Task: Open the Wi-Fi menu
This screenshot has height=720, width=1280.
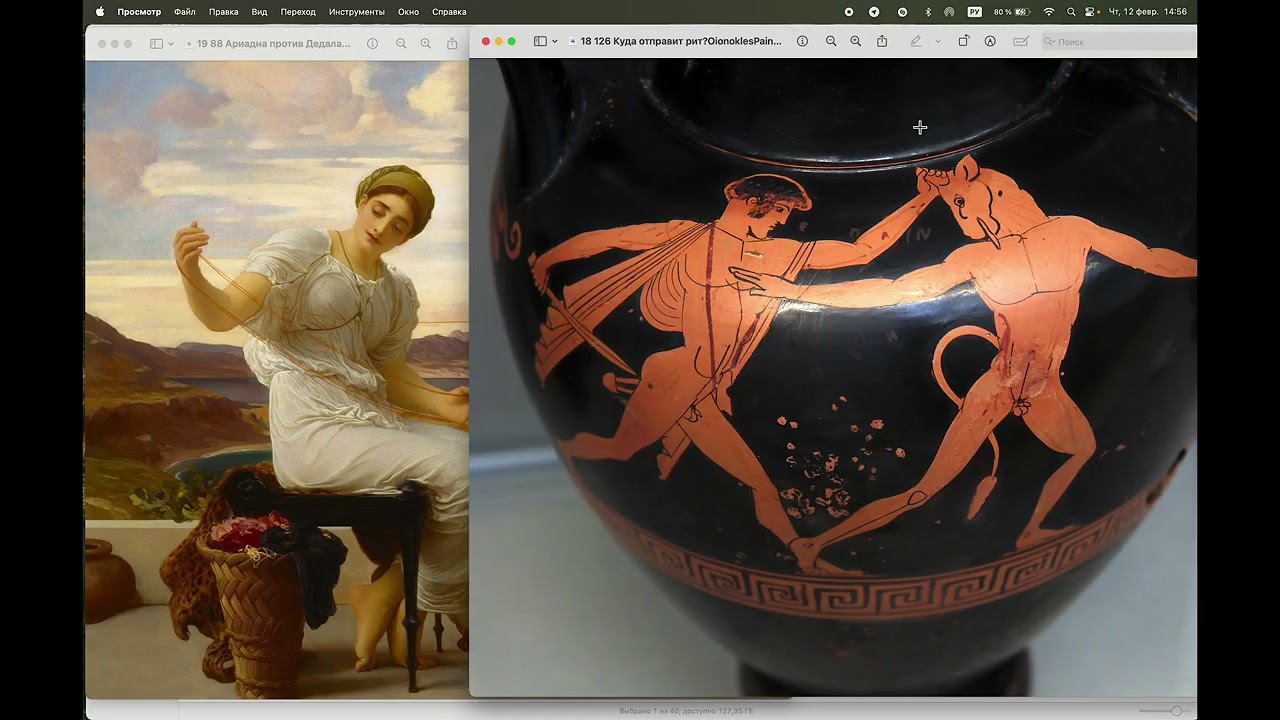Action: (1049, 12)
